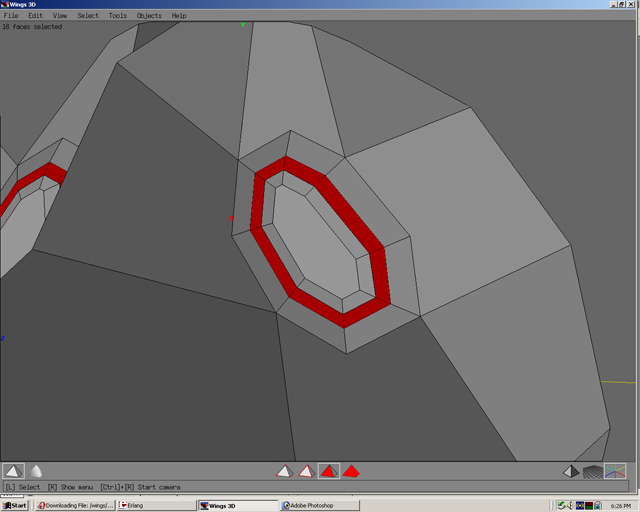Click the green Y axis label

(243, 25)
